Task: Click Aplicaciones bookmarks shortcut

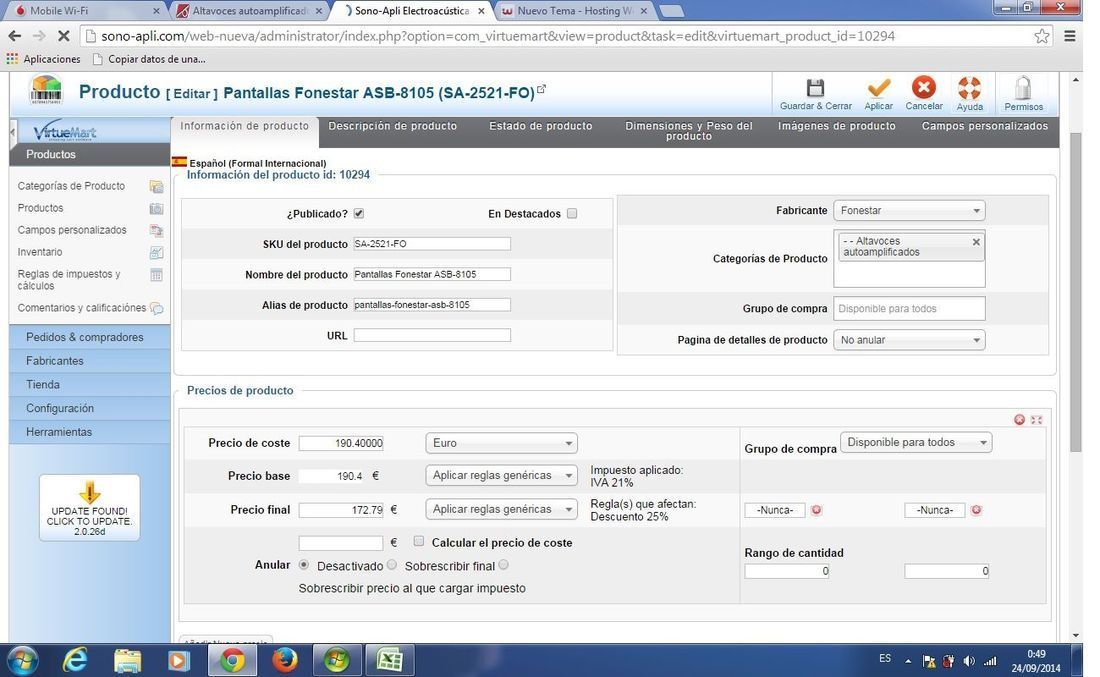Action: [43, 59]
